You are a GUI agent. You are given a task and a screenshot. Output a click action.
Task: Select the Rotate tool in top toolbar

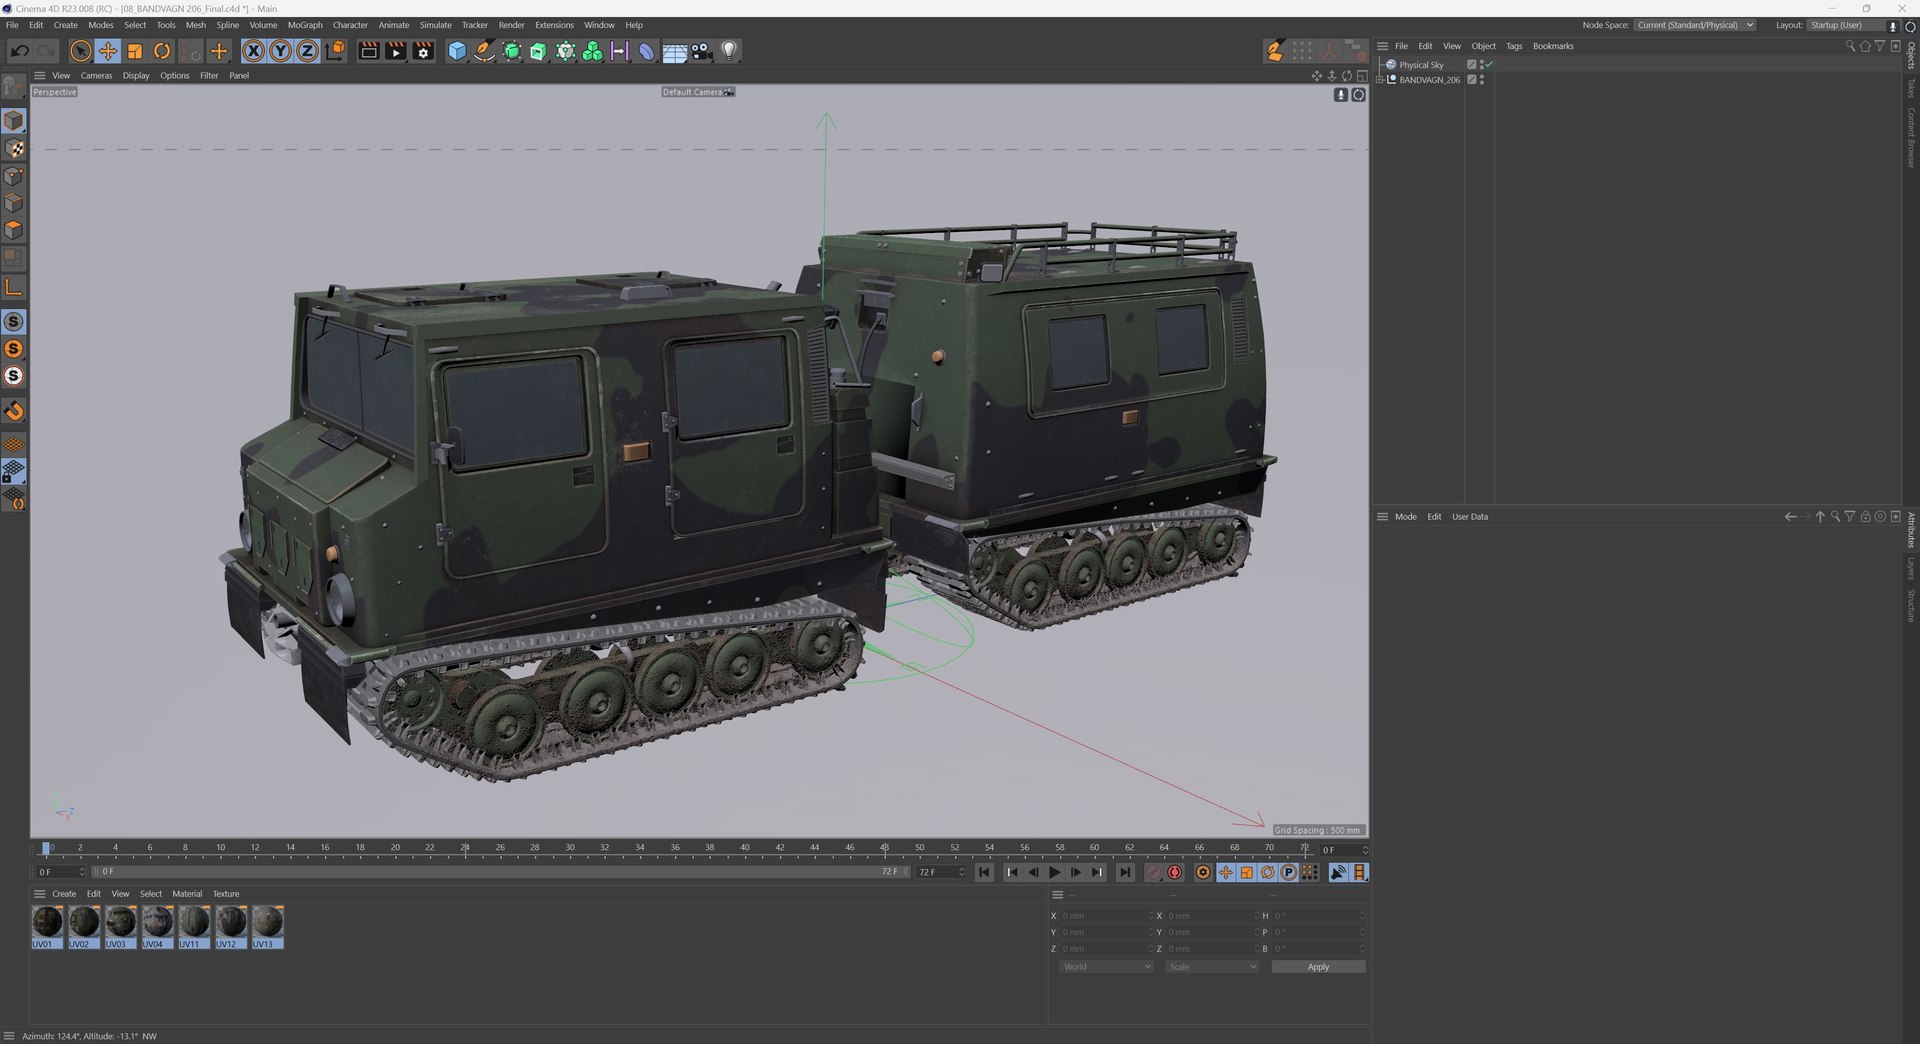(x=162, y=51)
